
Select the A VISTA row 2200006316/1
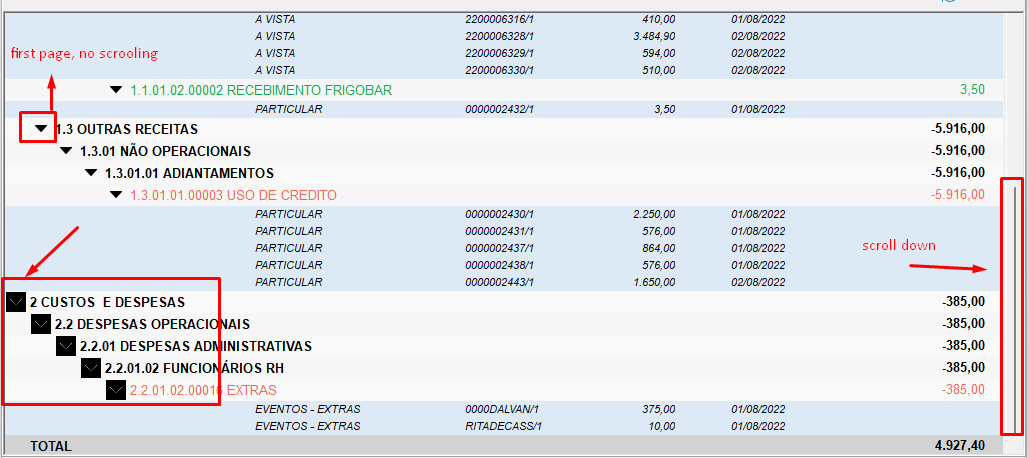coord(500,19)
